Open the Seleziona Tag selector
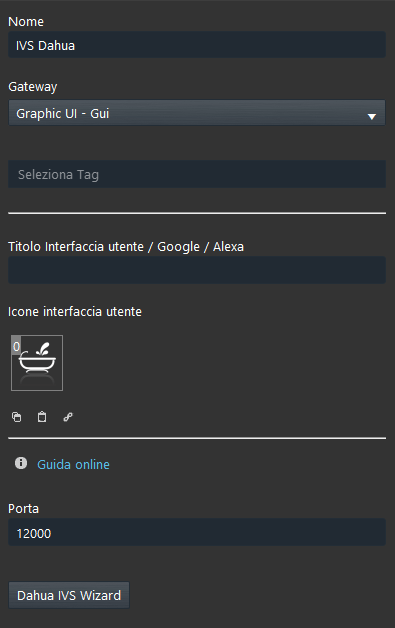Viewport: 395px width, 628px height. tap(197, 174)
